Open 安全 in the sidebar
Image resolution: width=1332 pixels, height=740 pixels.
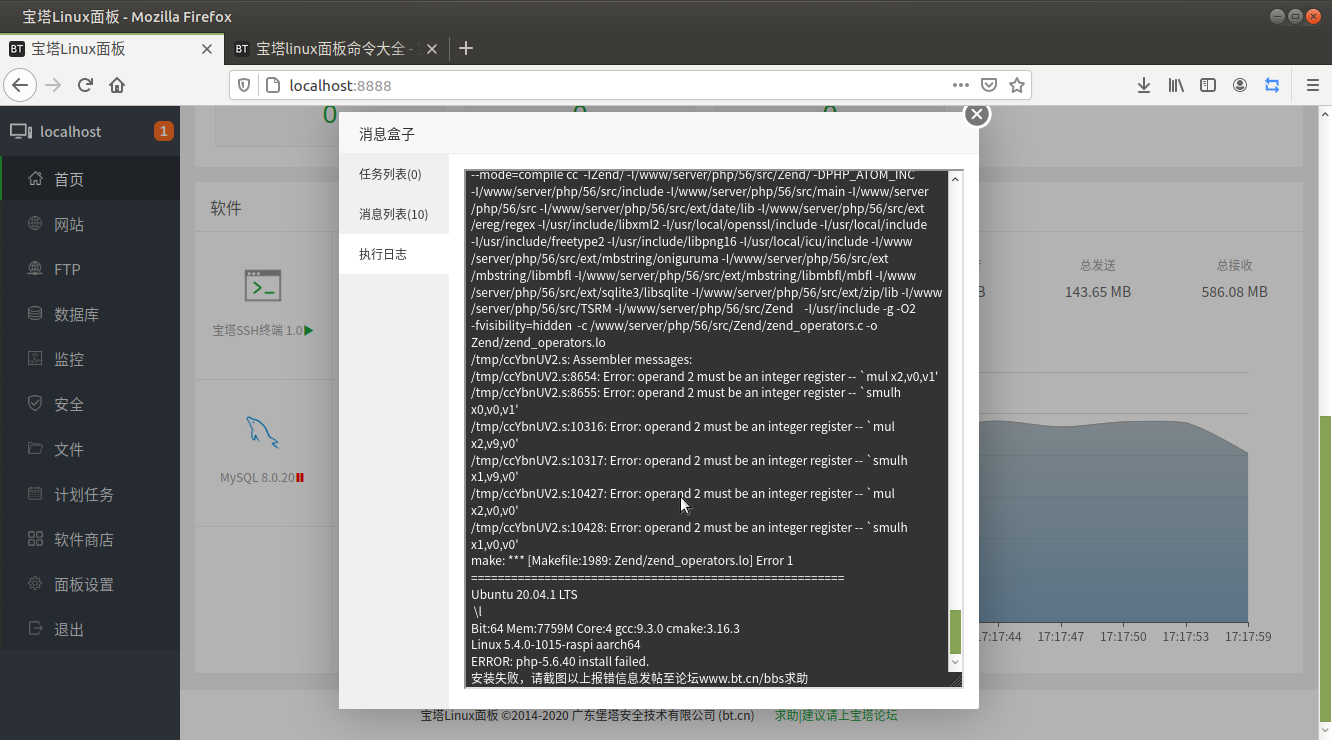pyautogui.click(x=90, y=404)
